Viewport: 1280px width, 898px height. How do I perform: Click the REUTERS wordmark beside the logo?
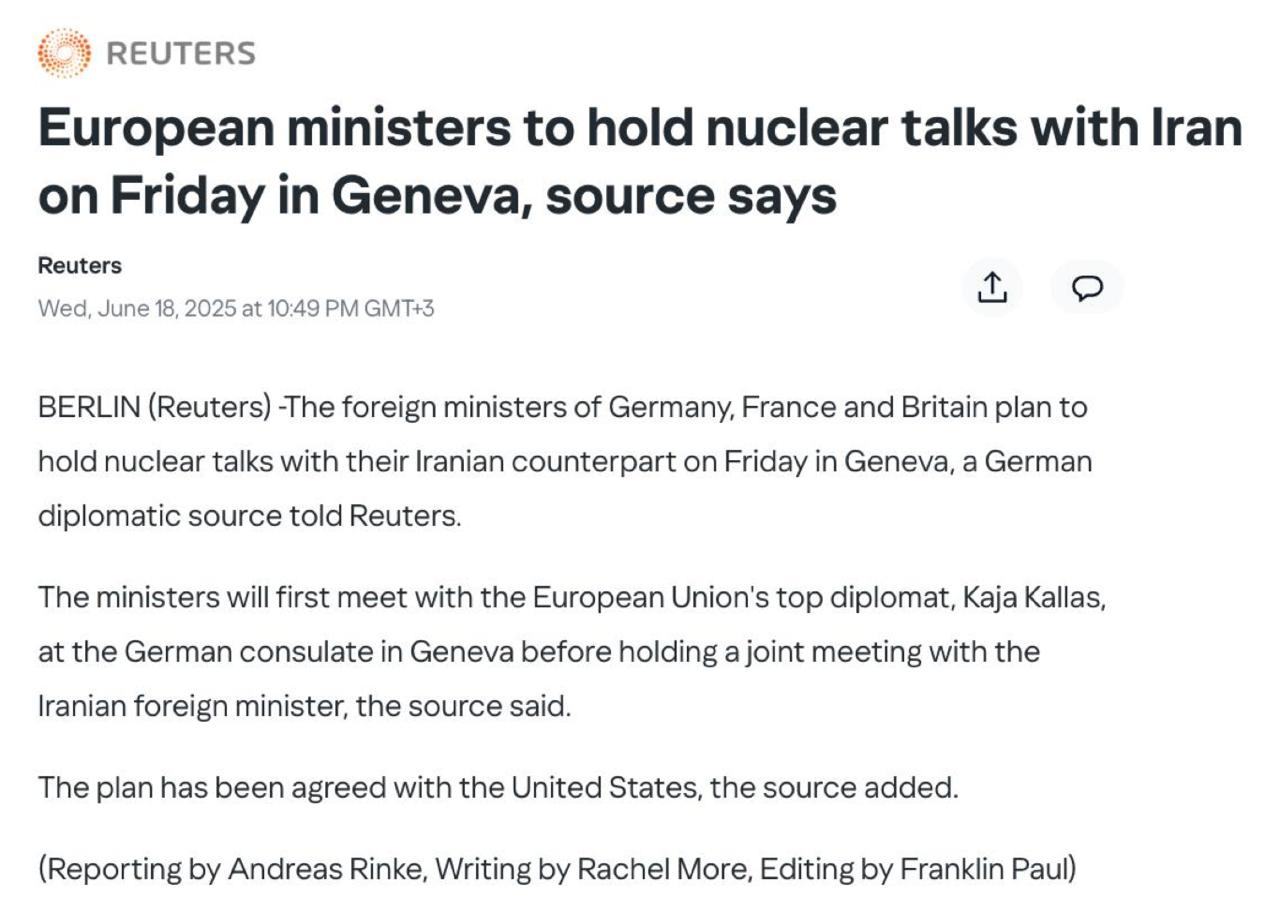[180, 53]
